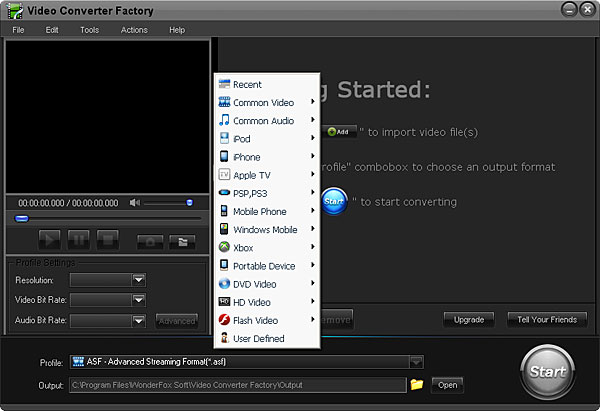Click the Portable Device icon

pos(224,265)
